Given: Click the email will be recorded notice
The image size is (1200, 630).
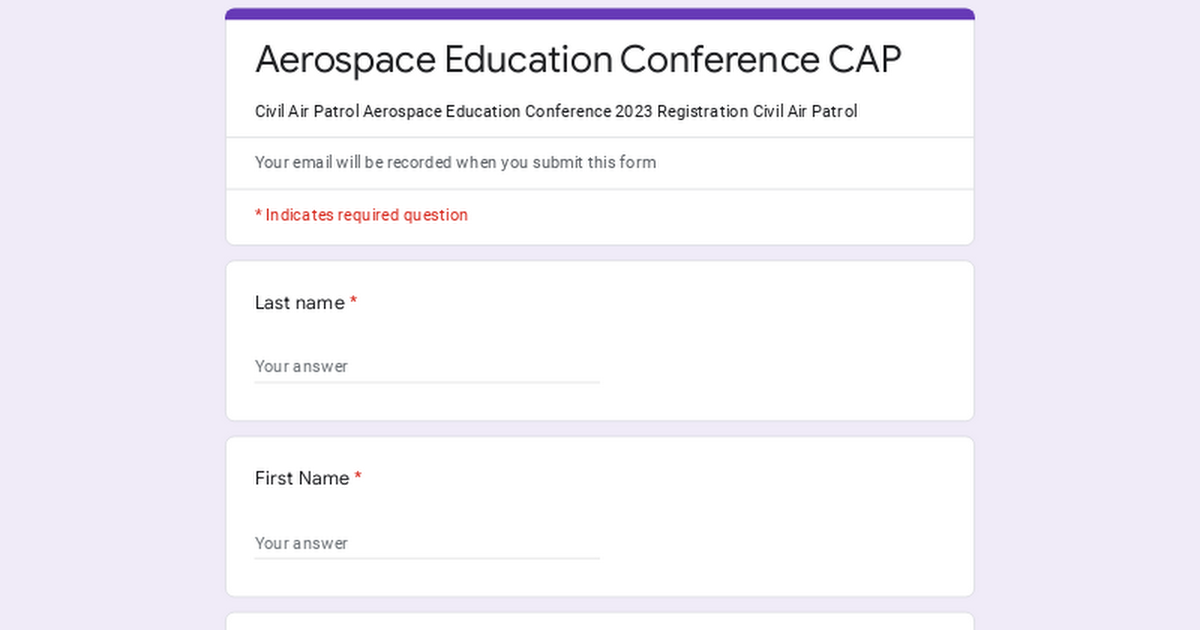Looking at the screenshot, I should click(455, 162).
